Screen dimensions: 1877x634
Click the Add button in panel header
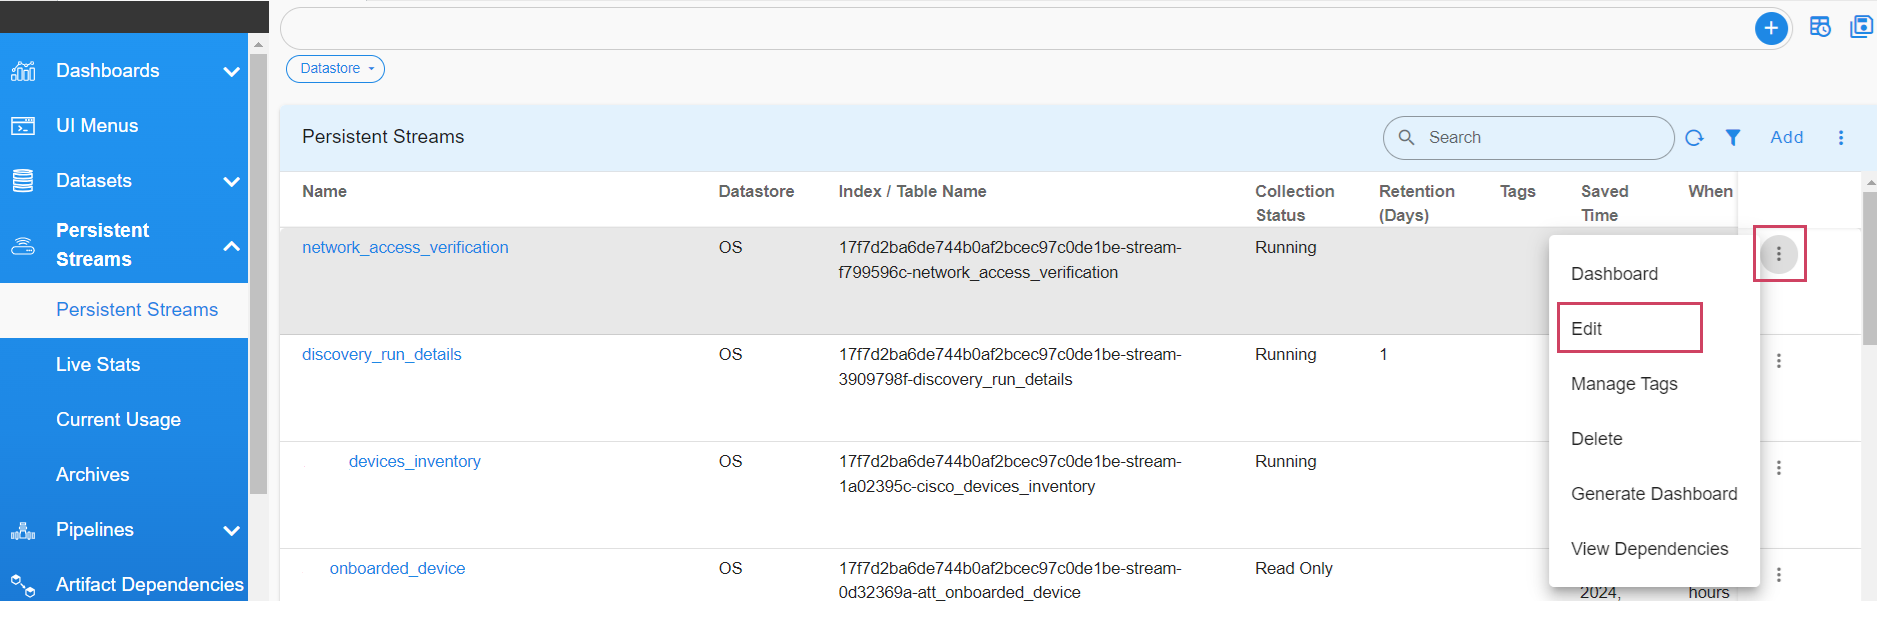pyautogui.click(x=1786, y=138)
